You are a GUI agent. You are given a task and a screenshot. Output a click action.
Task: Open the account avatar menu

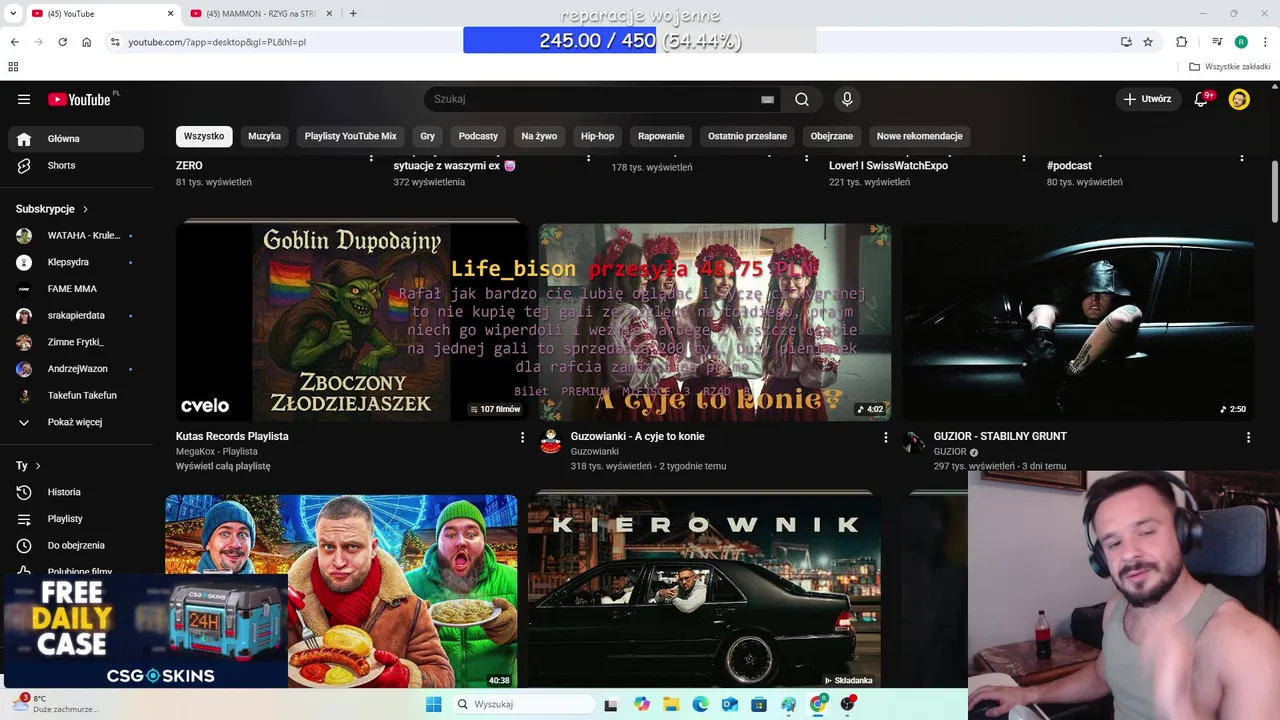(x=1239, y=99)
